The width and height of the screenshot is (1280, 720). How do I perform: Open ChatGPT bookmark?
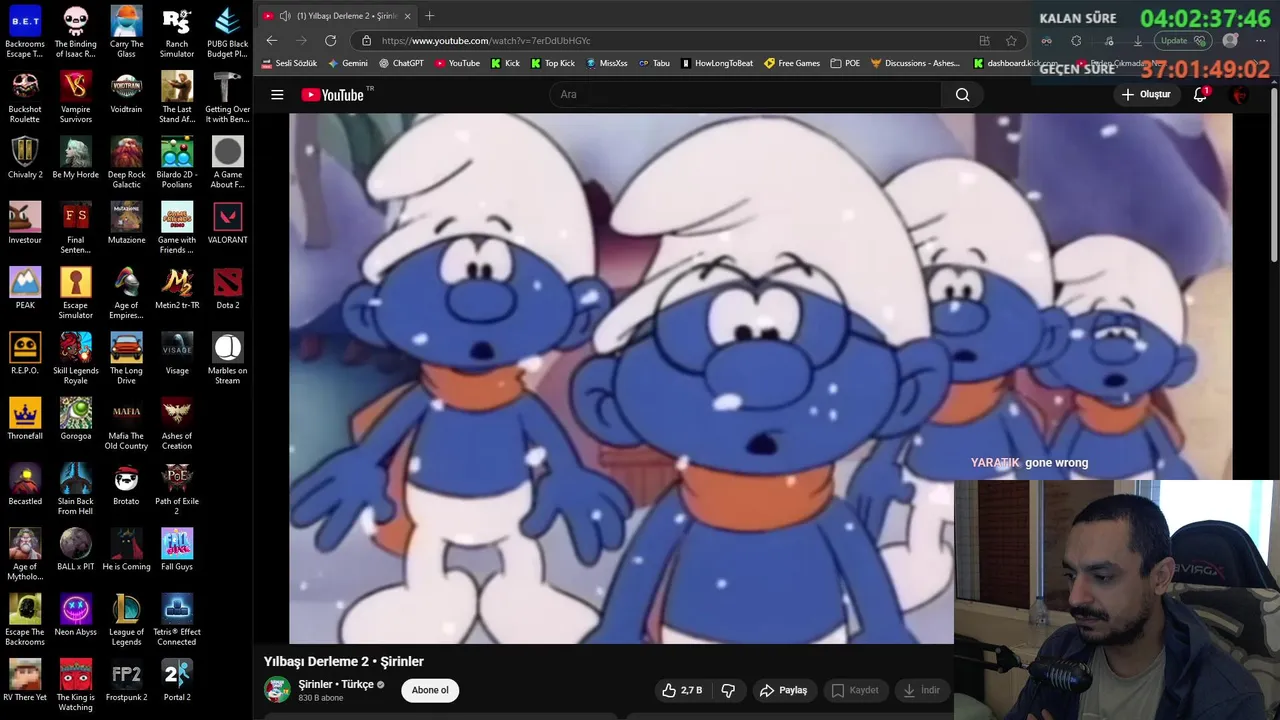(x=401, y=63)
